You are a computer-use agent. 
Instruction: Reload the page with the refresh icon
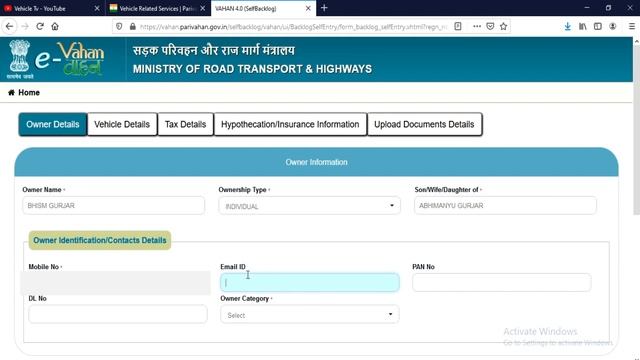pyautogui.click(x=40, y=27)
